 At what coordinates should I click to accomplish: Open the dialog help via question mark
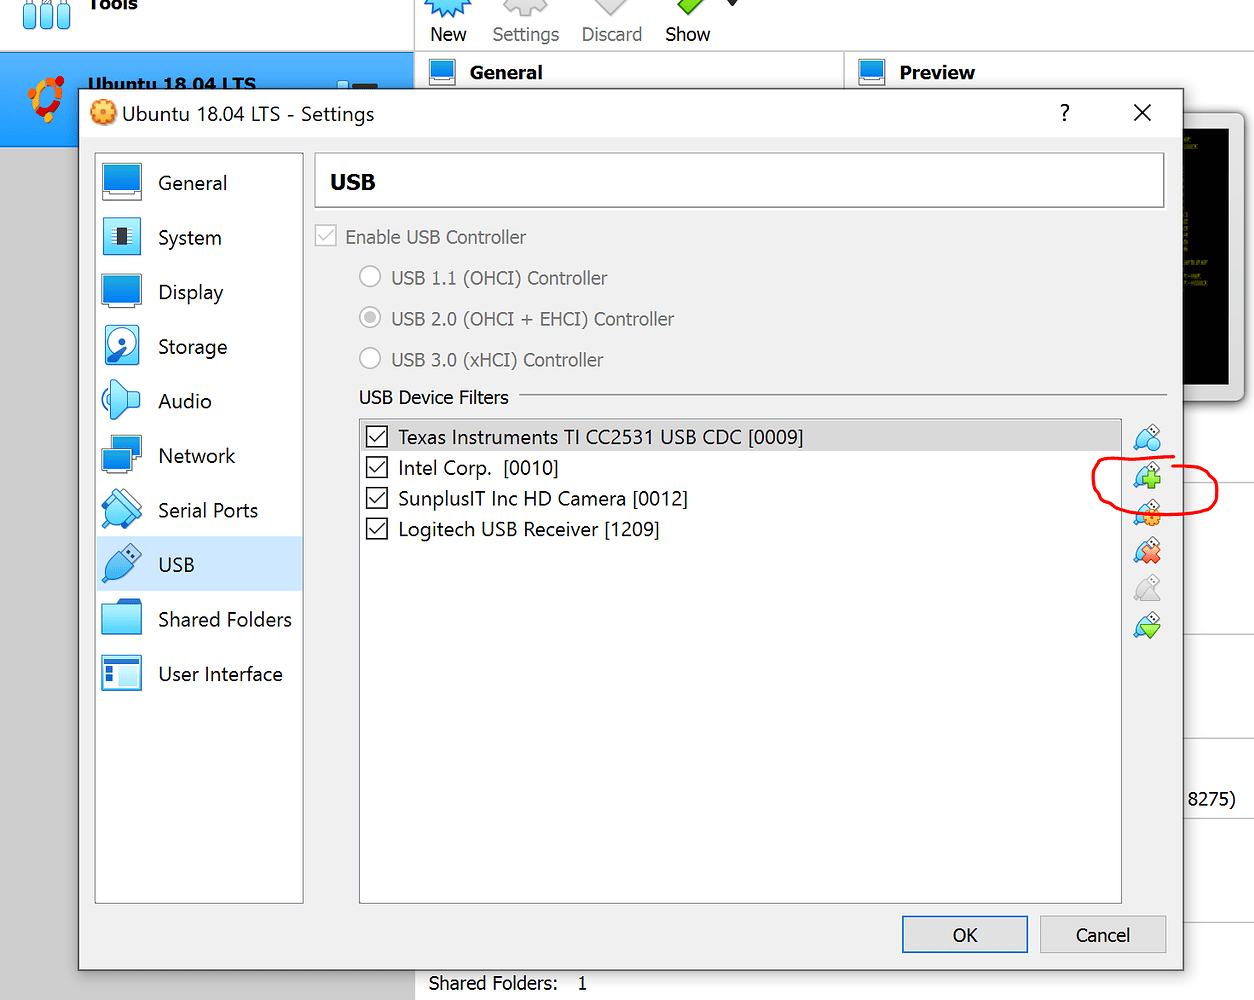point(1064,113)
